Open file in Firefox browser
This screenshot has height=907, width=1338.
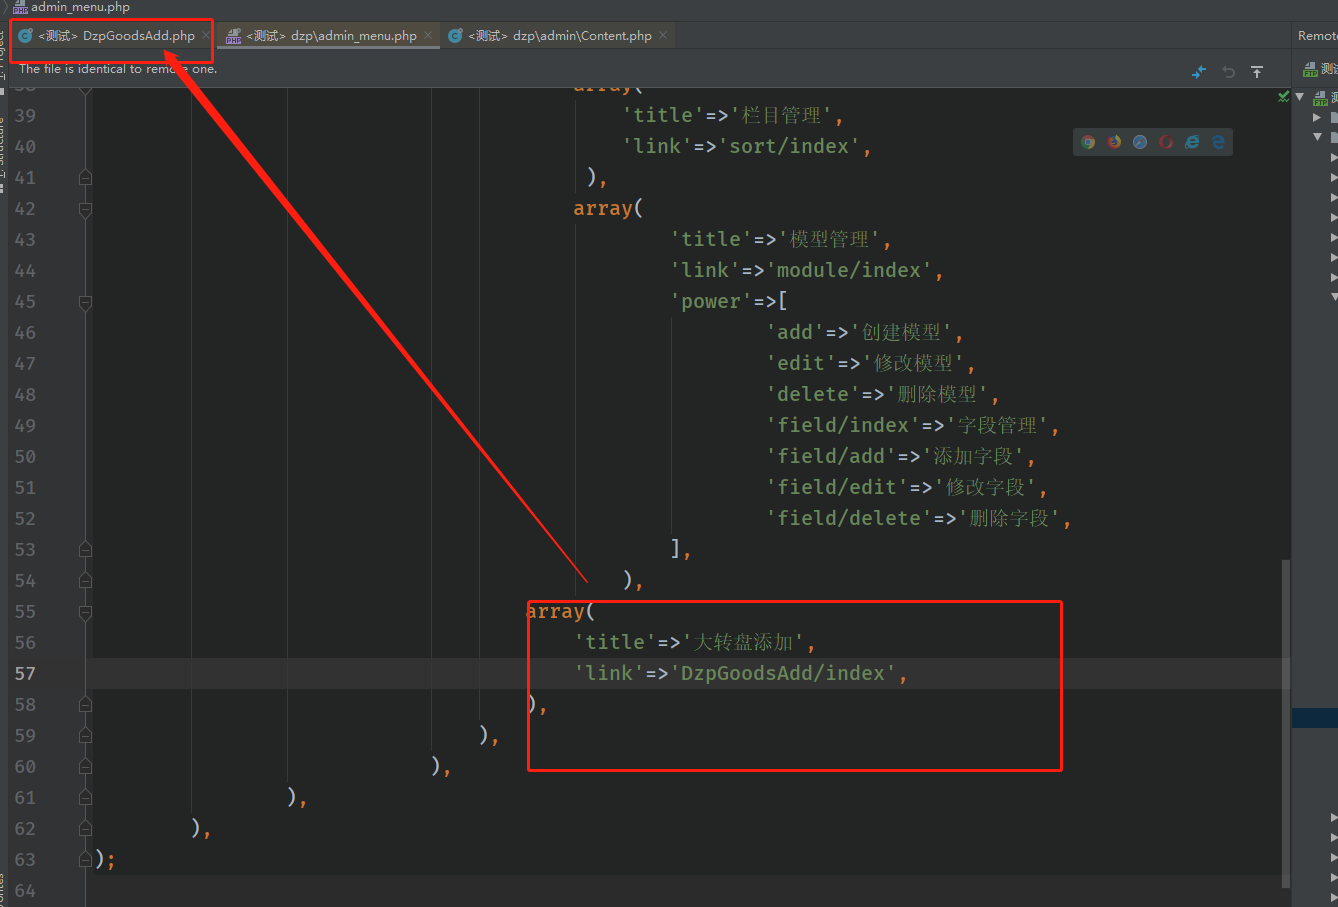tap(1114, 142)
